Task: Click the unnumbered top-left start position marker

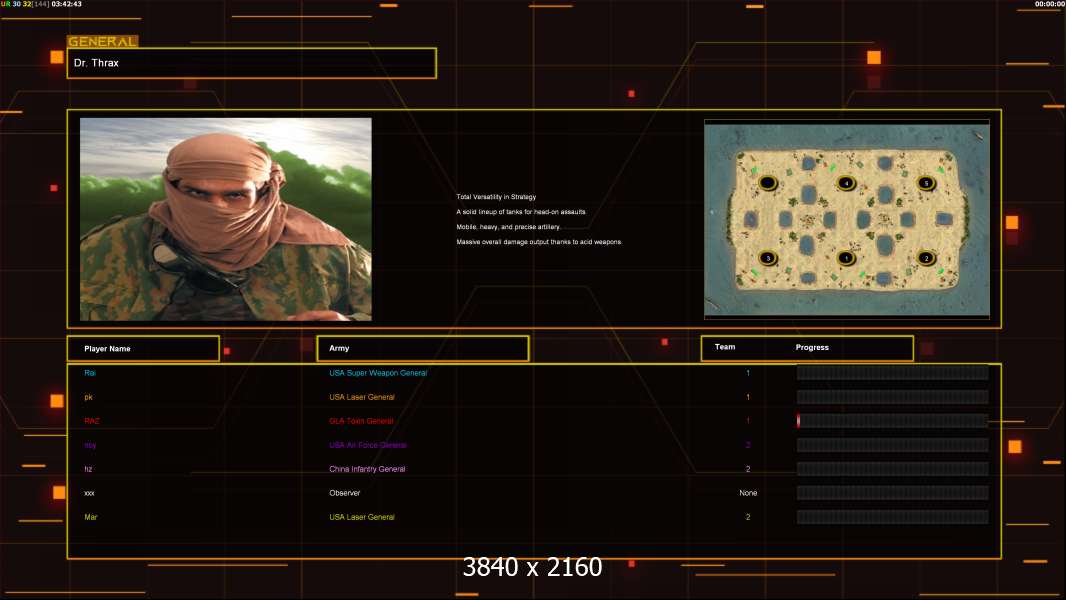Action: coord(767,183)
